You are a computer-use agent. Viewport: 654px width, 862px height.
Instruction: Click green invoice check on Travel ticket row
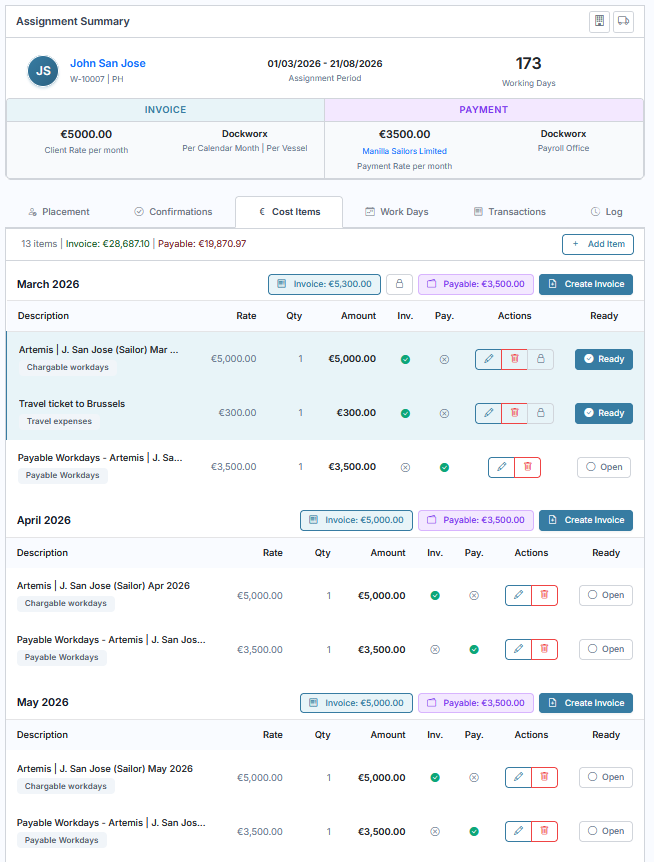click(406, 413)
